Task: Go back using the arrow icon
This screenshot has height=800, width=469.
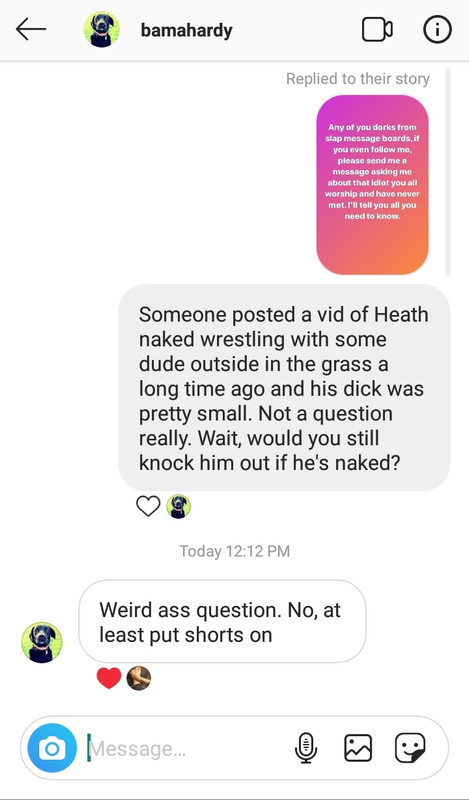Action: [31, 30]
